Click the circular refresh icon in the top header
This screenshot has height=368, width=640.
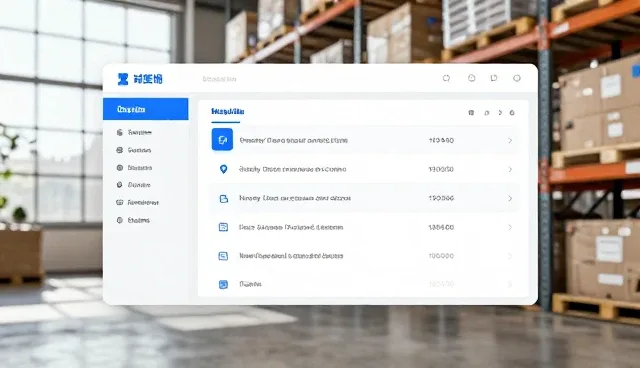click(x=446, y=78)
